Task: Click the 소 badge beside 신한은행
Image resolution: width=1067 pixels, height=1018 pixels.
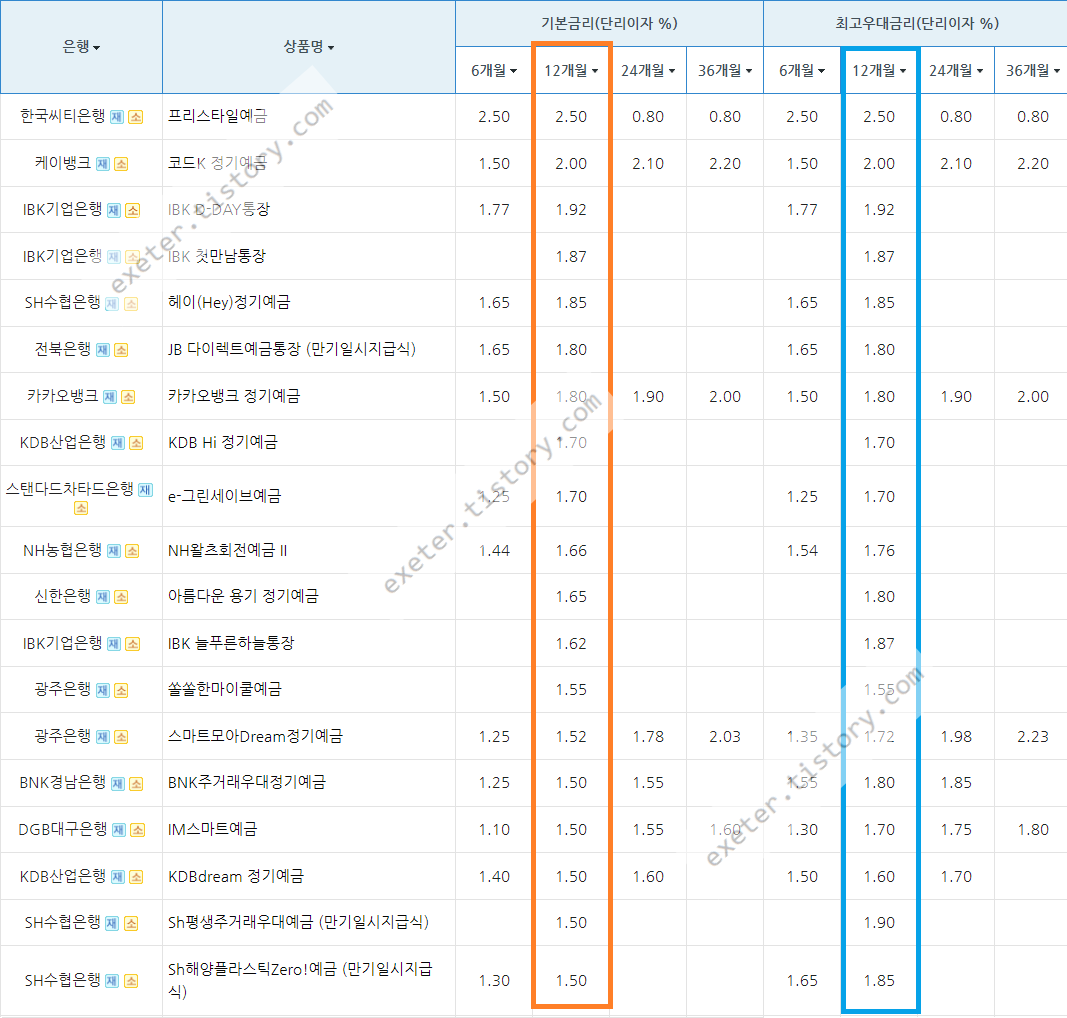Action: 121,597
